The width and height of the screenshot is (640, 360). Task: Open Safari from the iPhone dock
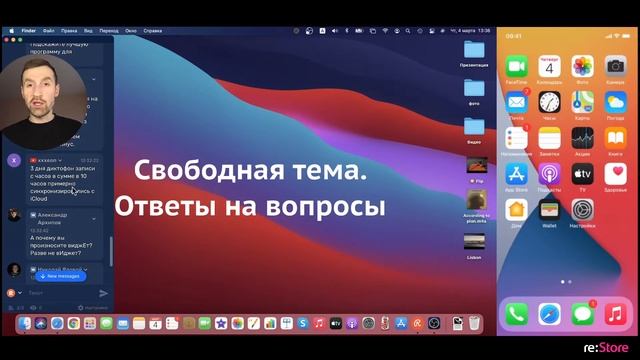click(549, 314)
